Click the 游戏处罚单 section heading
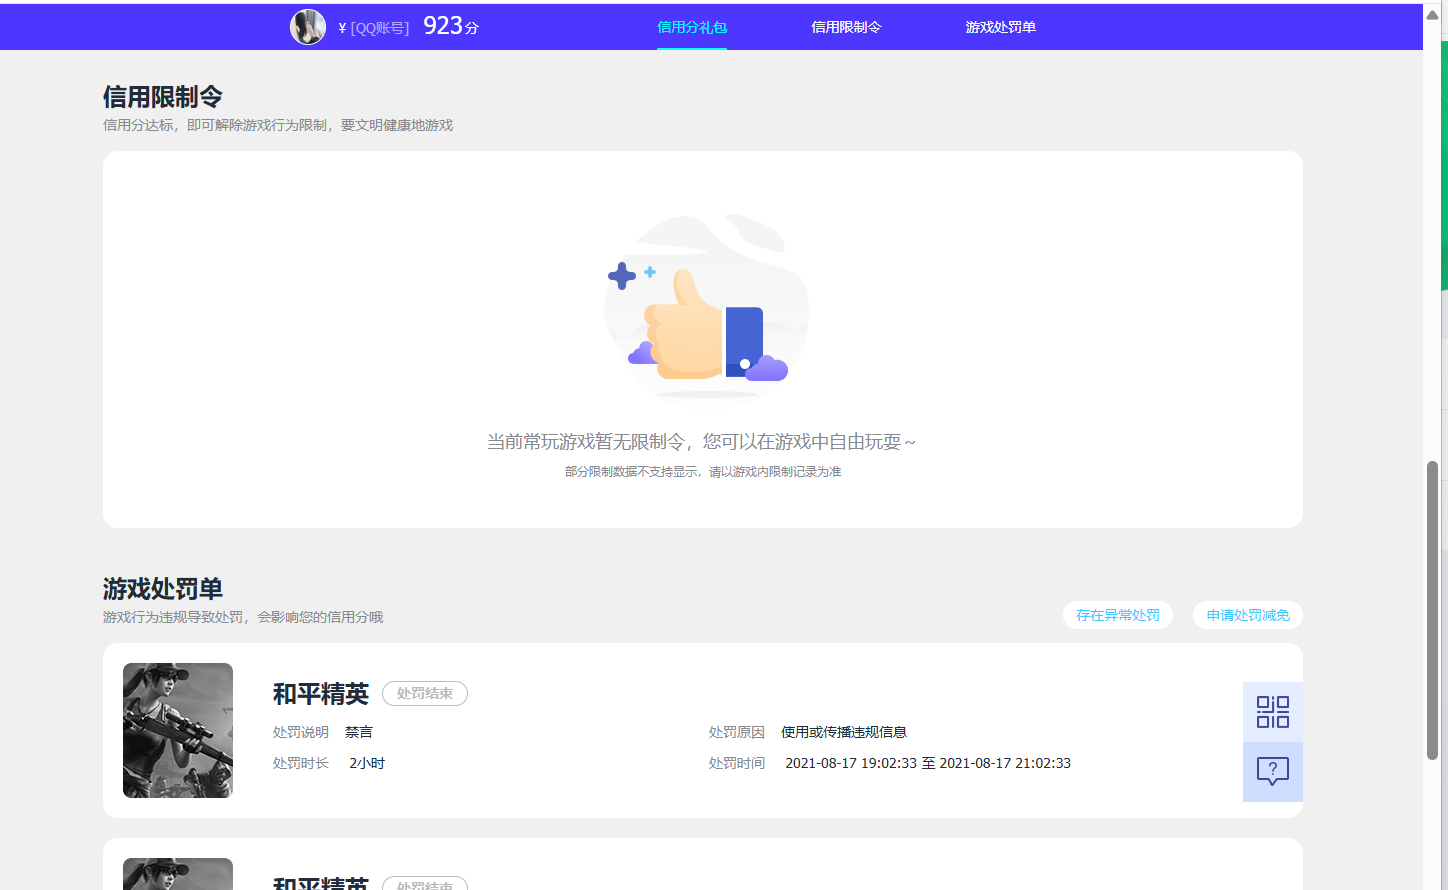 click(x=163, y=589)
